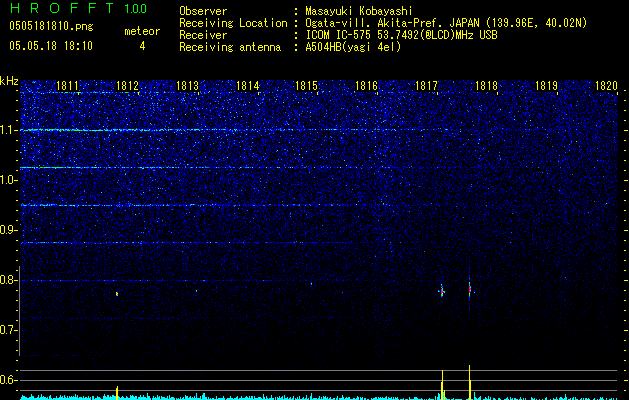Click the 1.0 kHz axis label
The height and width of the screenshot is (400, 629).
[8, 180]
